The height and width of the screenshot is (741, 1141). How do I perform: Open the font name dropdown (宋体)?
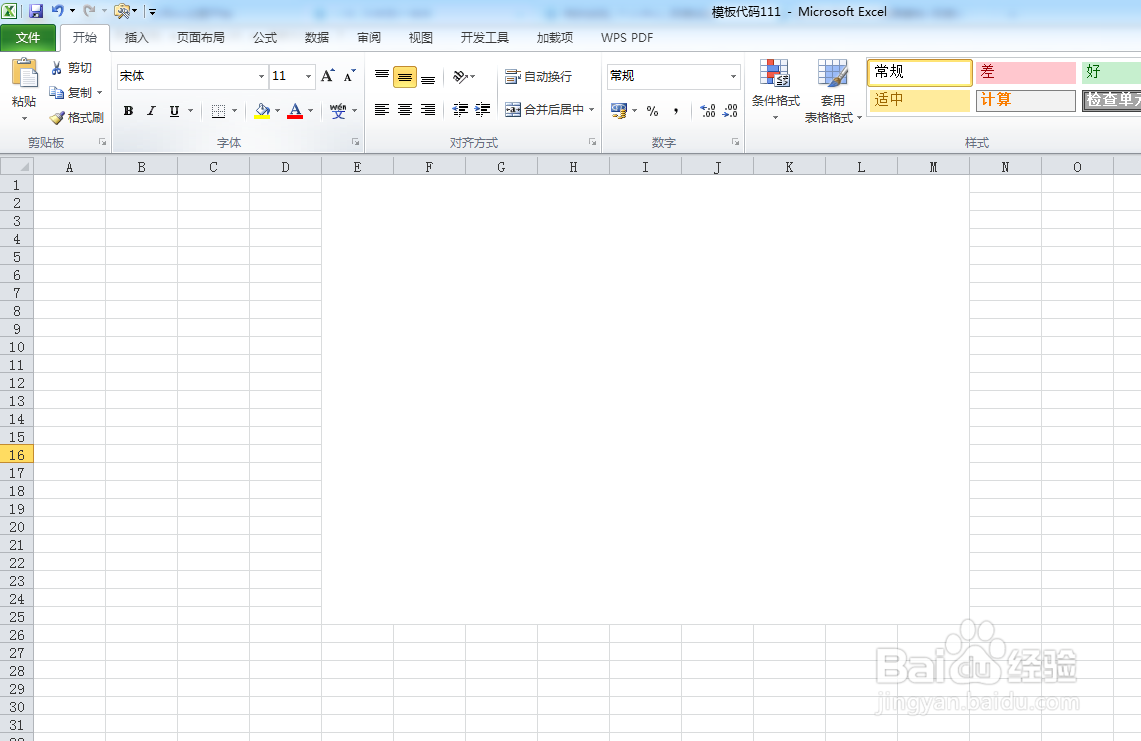click(261, 76)
